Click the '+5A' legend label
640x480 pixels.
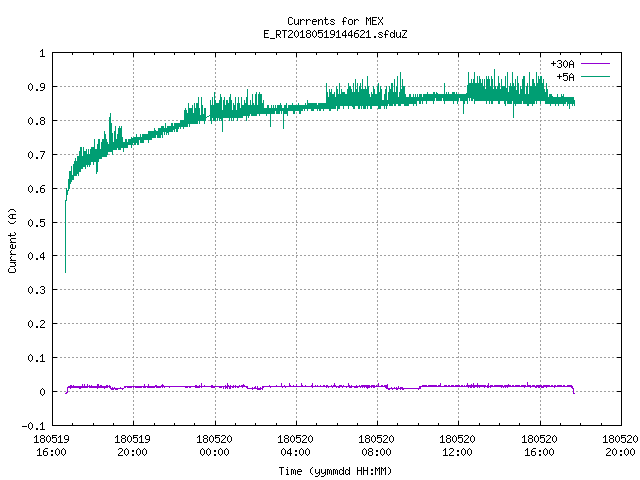565,77
